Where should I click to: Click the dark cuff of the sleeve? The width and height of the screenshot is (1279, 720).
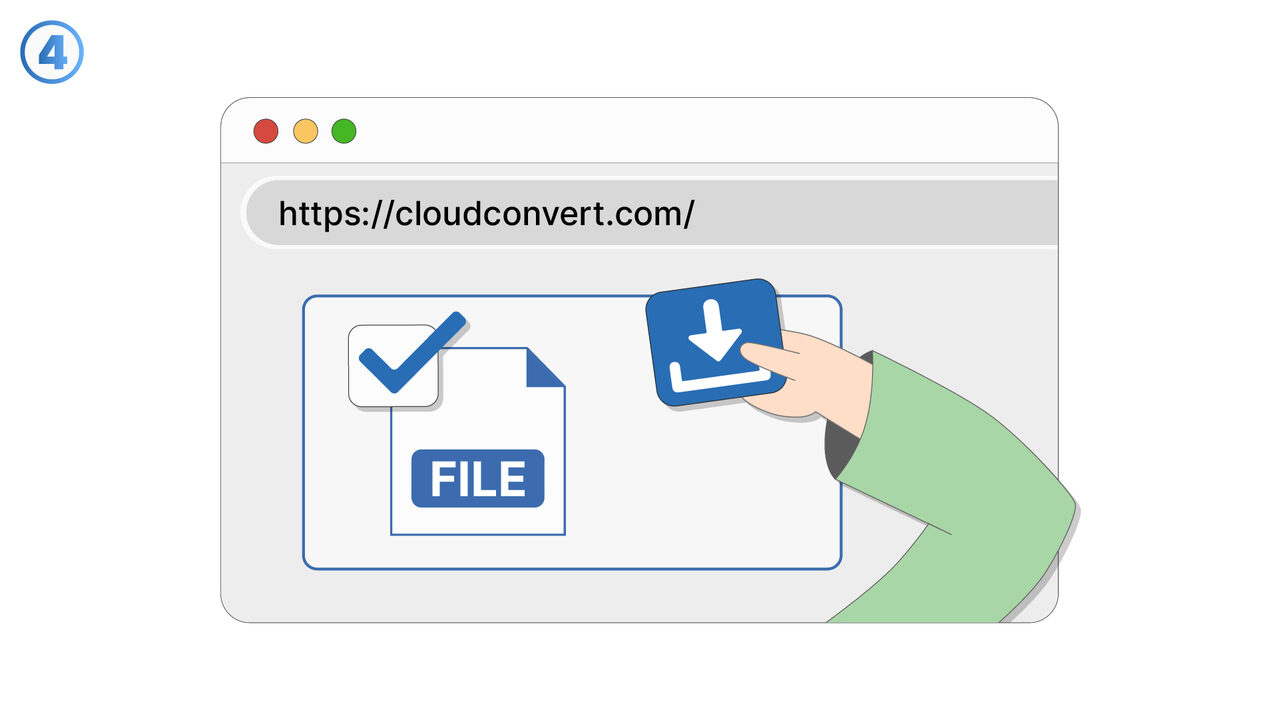(x=837, y=446)
